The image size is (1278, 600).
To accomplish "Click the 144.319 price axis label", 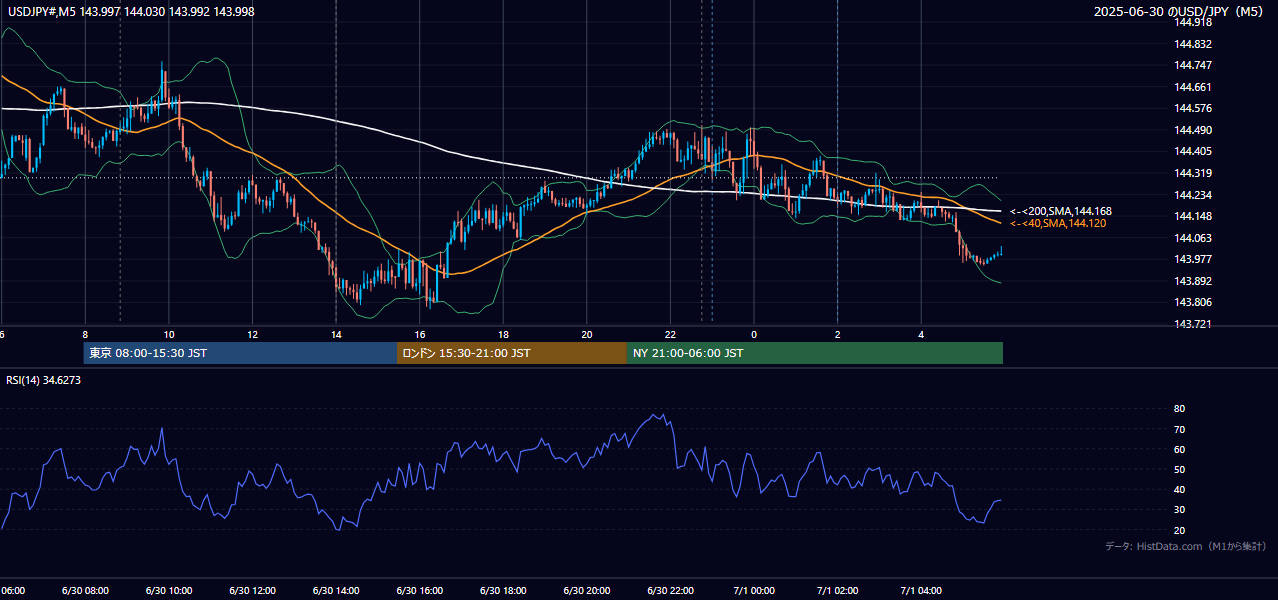I will (x=1194, y=173).
